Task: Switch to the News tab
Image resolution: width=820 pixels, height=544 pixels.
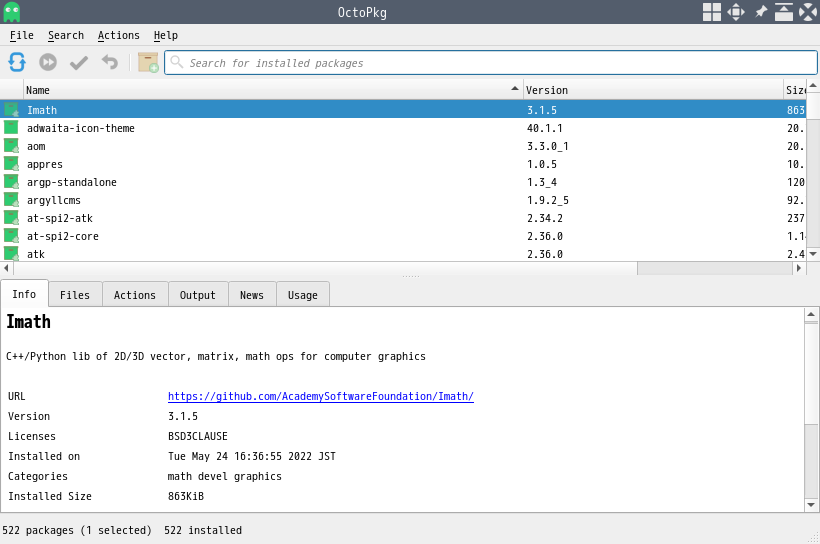Action: tap(252, 294)
